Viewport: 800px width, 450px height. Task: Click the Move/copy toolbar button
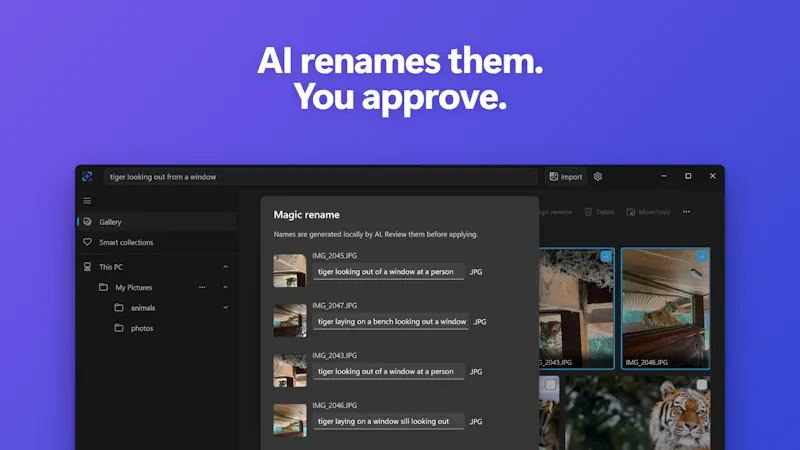tap(648, 212)
